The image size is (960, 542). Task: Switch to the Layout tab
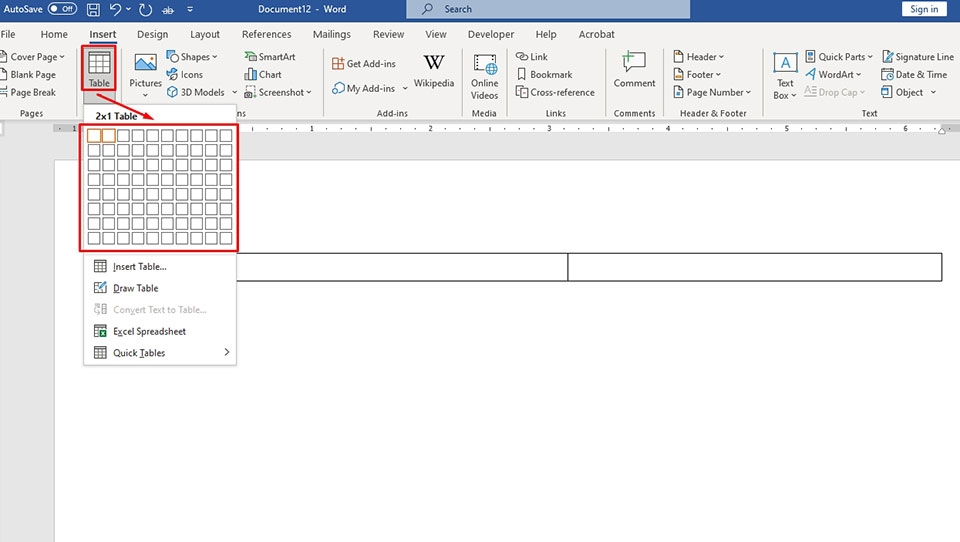(x=205, y=34)
